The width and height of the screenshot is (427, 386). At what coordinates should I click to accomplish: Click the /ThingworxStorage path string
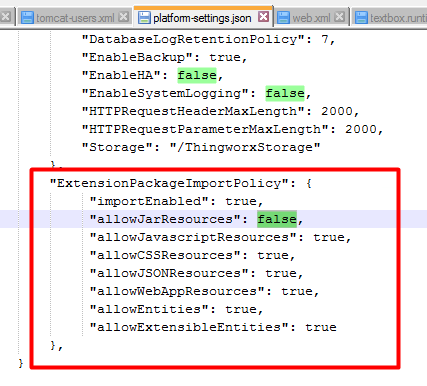[x=245, y=147]
